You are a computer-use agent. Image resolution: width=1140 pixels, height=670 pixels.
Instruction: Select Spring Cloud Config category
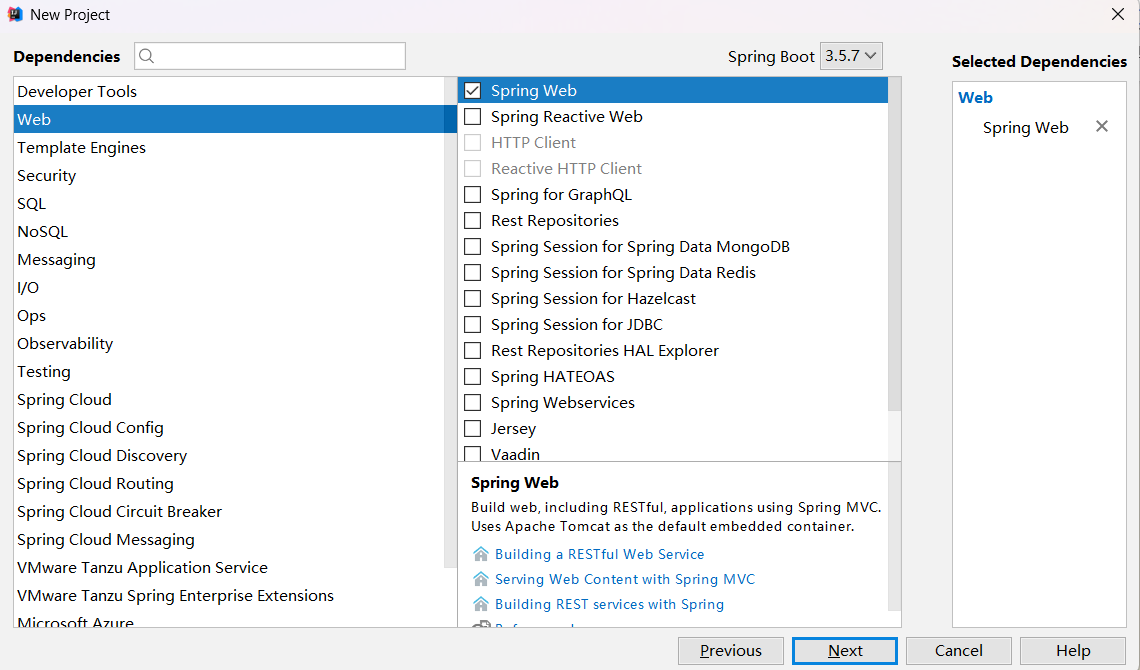229,427
